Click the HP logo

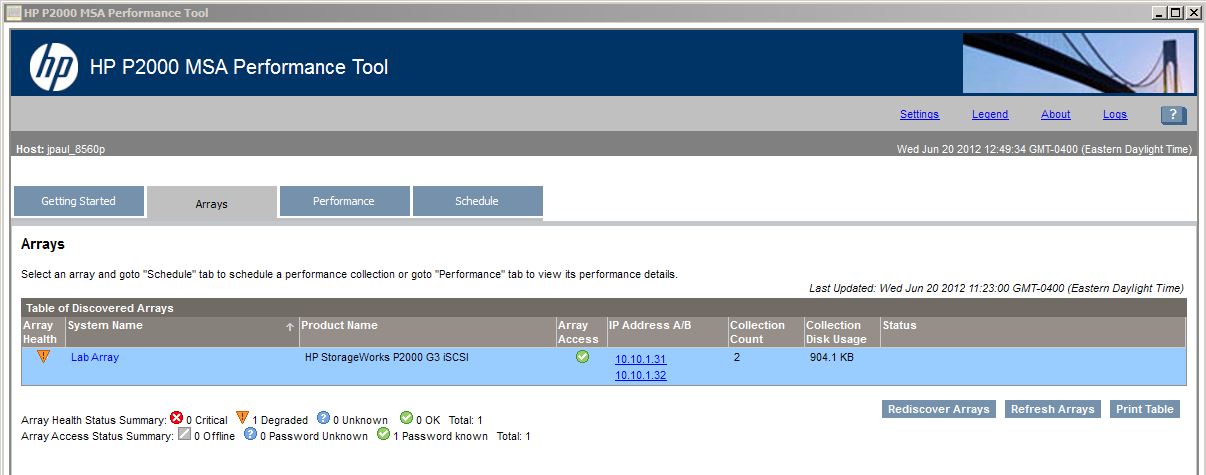[x=54, y=67]
